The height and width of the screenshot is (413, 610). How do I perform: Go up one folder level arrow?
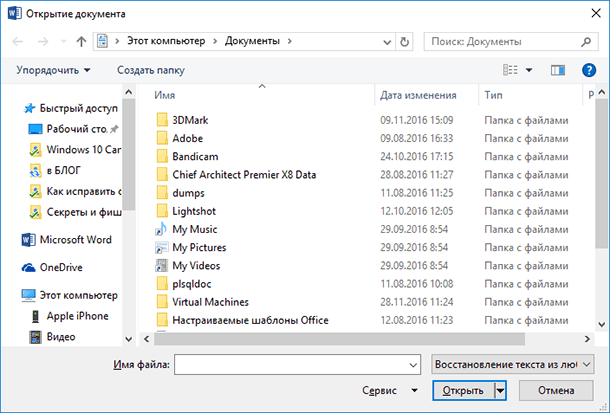point(81,42)
